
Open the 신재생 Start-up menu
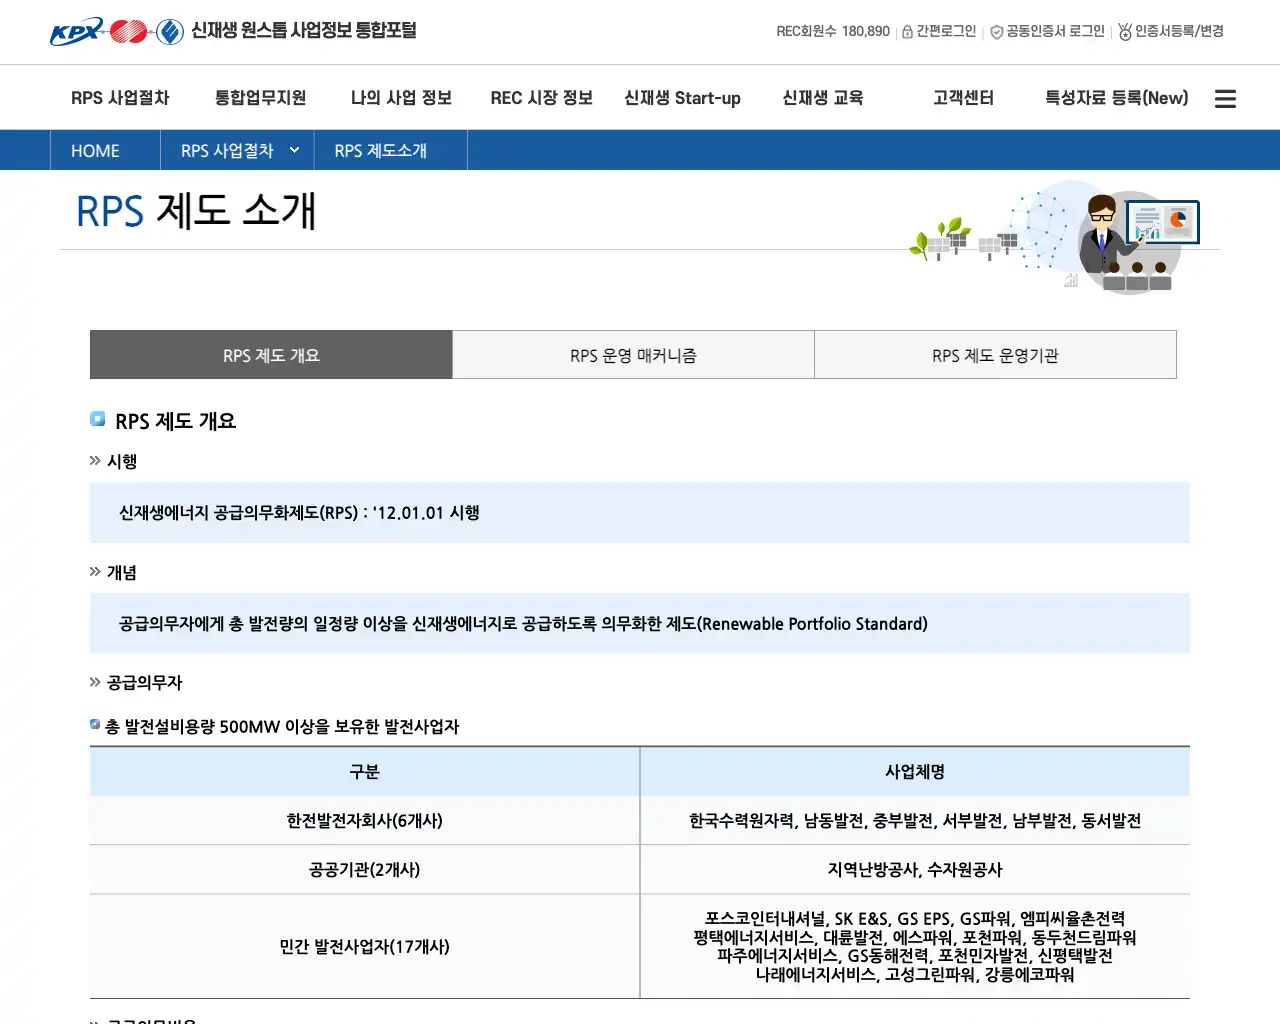[682, 98]
